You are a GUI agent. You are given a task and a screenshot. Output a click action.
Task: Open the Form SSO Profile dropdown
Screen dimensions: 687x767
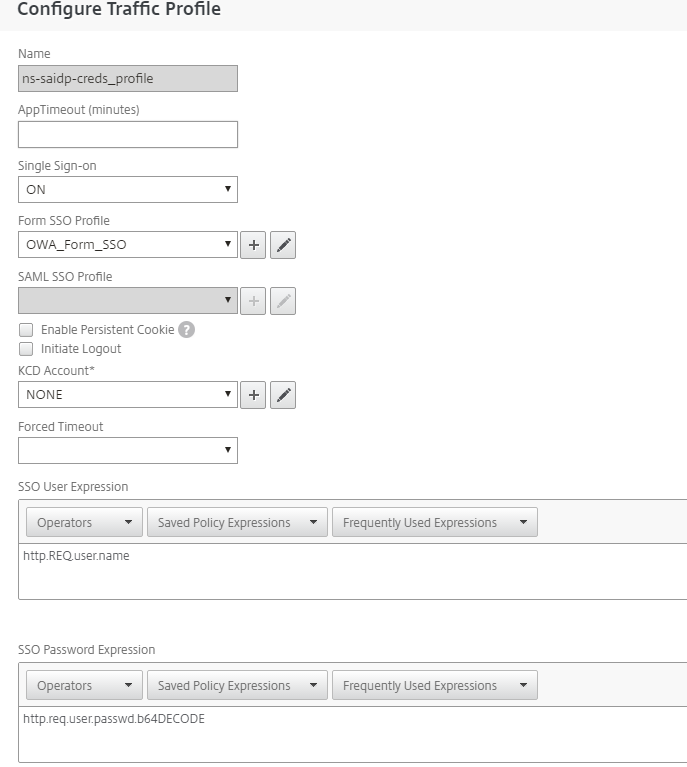pyautogui.click(x=128, y=245)
